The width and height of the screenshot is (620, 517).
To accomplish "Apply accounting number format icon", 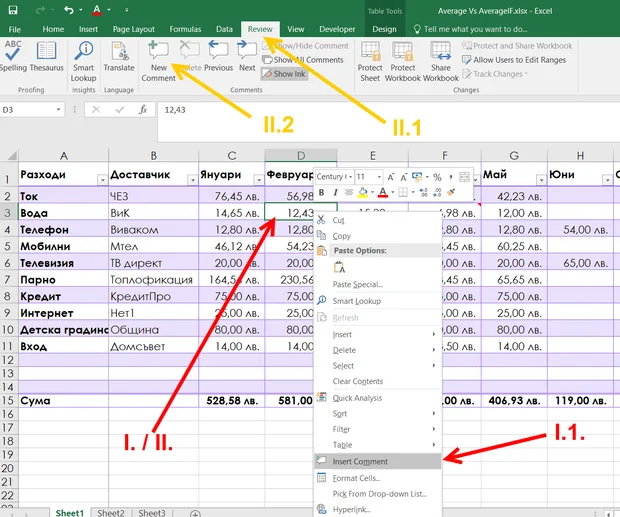I will pos(417,177).
